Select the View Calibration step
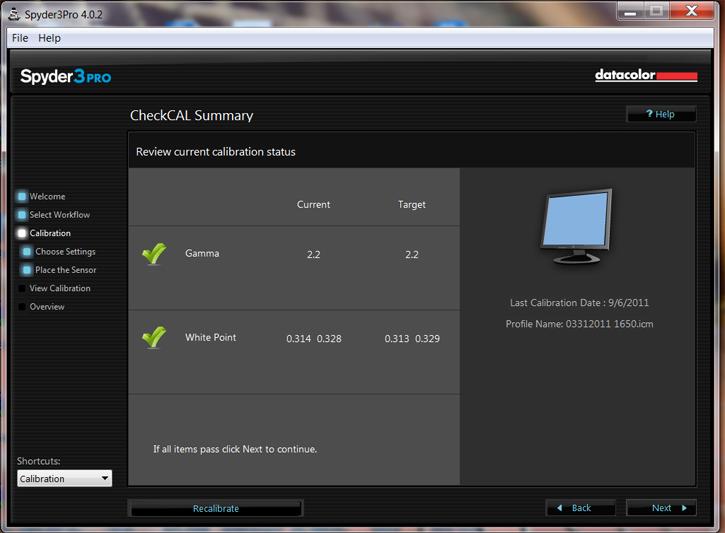725x533 pixels. [60, 288]
